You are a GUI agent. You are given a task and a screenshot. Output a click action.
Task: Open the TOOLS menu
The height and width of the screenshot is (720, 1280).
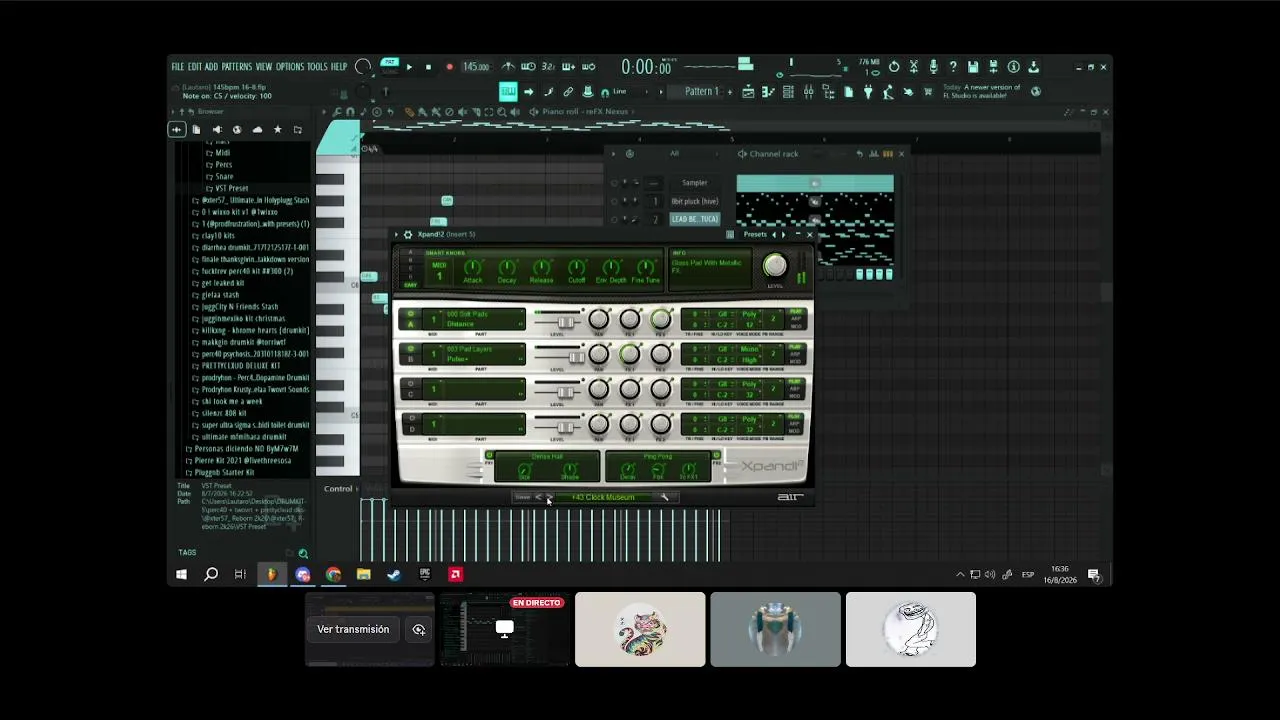(x=317, y=67)
